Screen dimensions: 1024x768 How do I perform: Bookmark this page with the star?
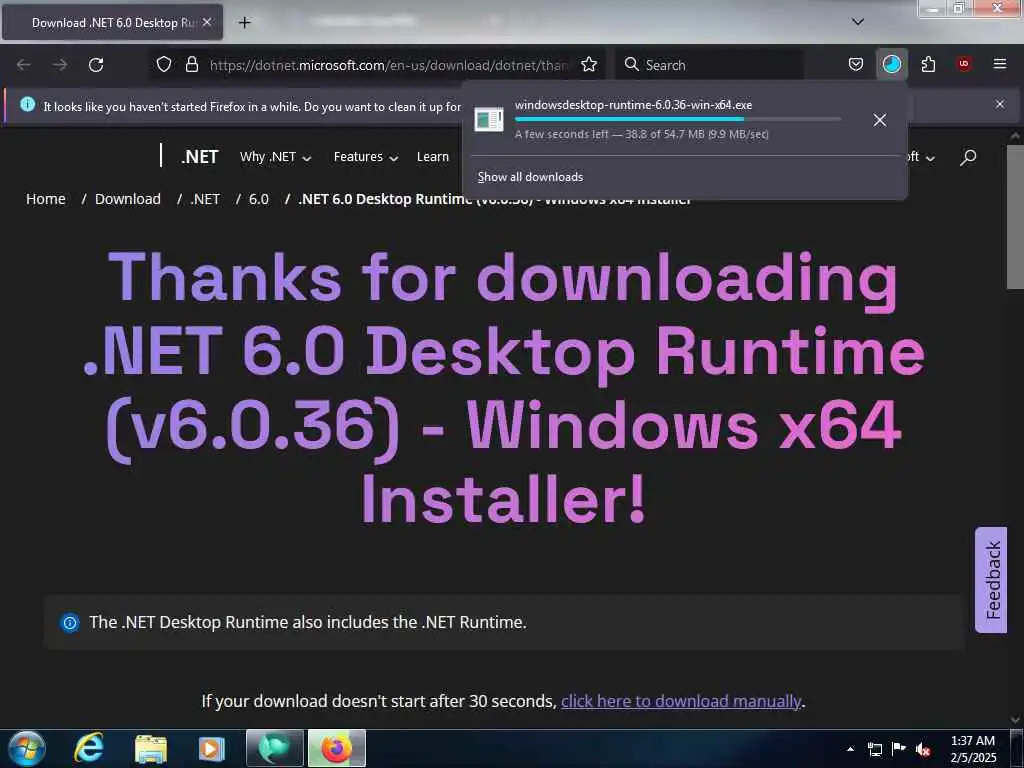(x=589, y=65)
